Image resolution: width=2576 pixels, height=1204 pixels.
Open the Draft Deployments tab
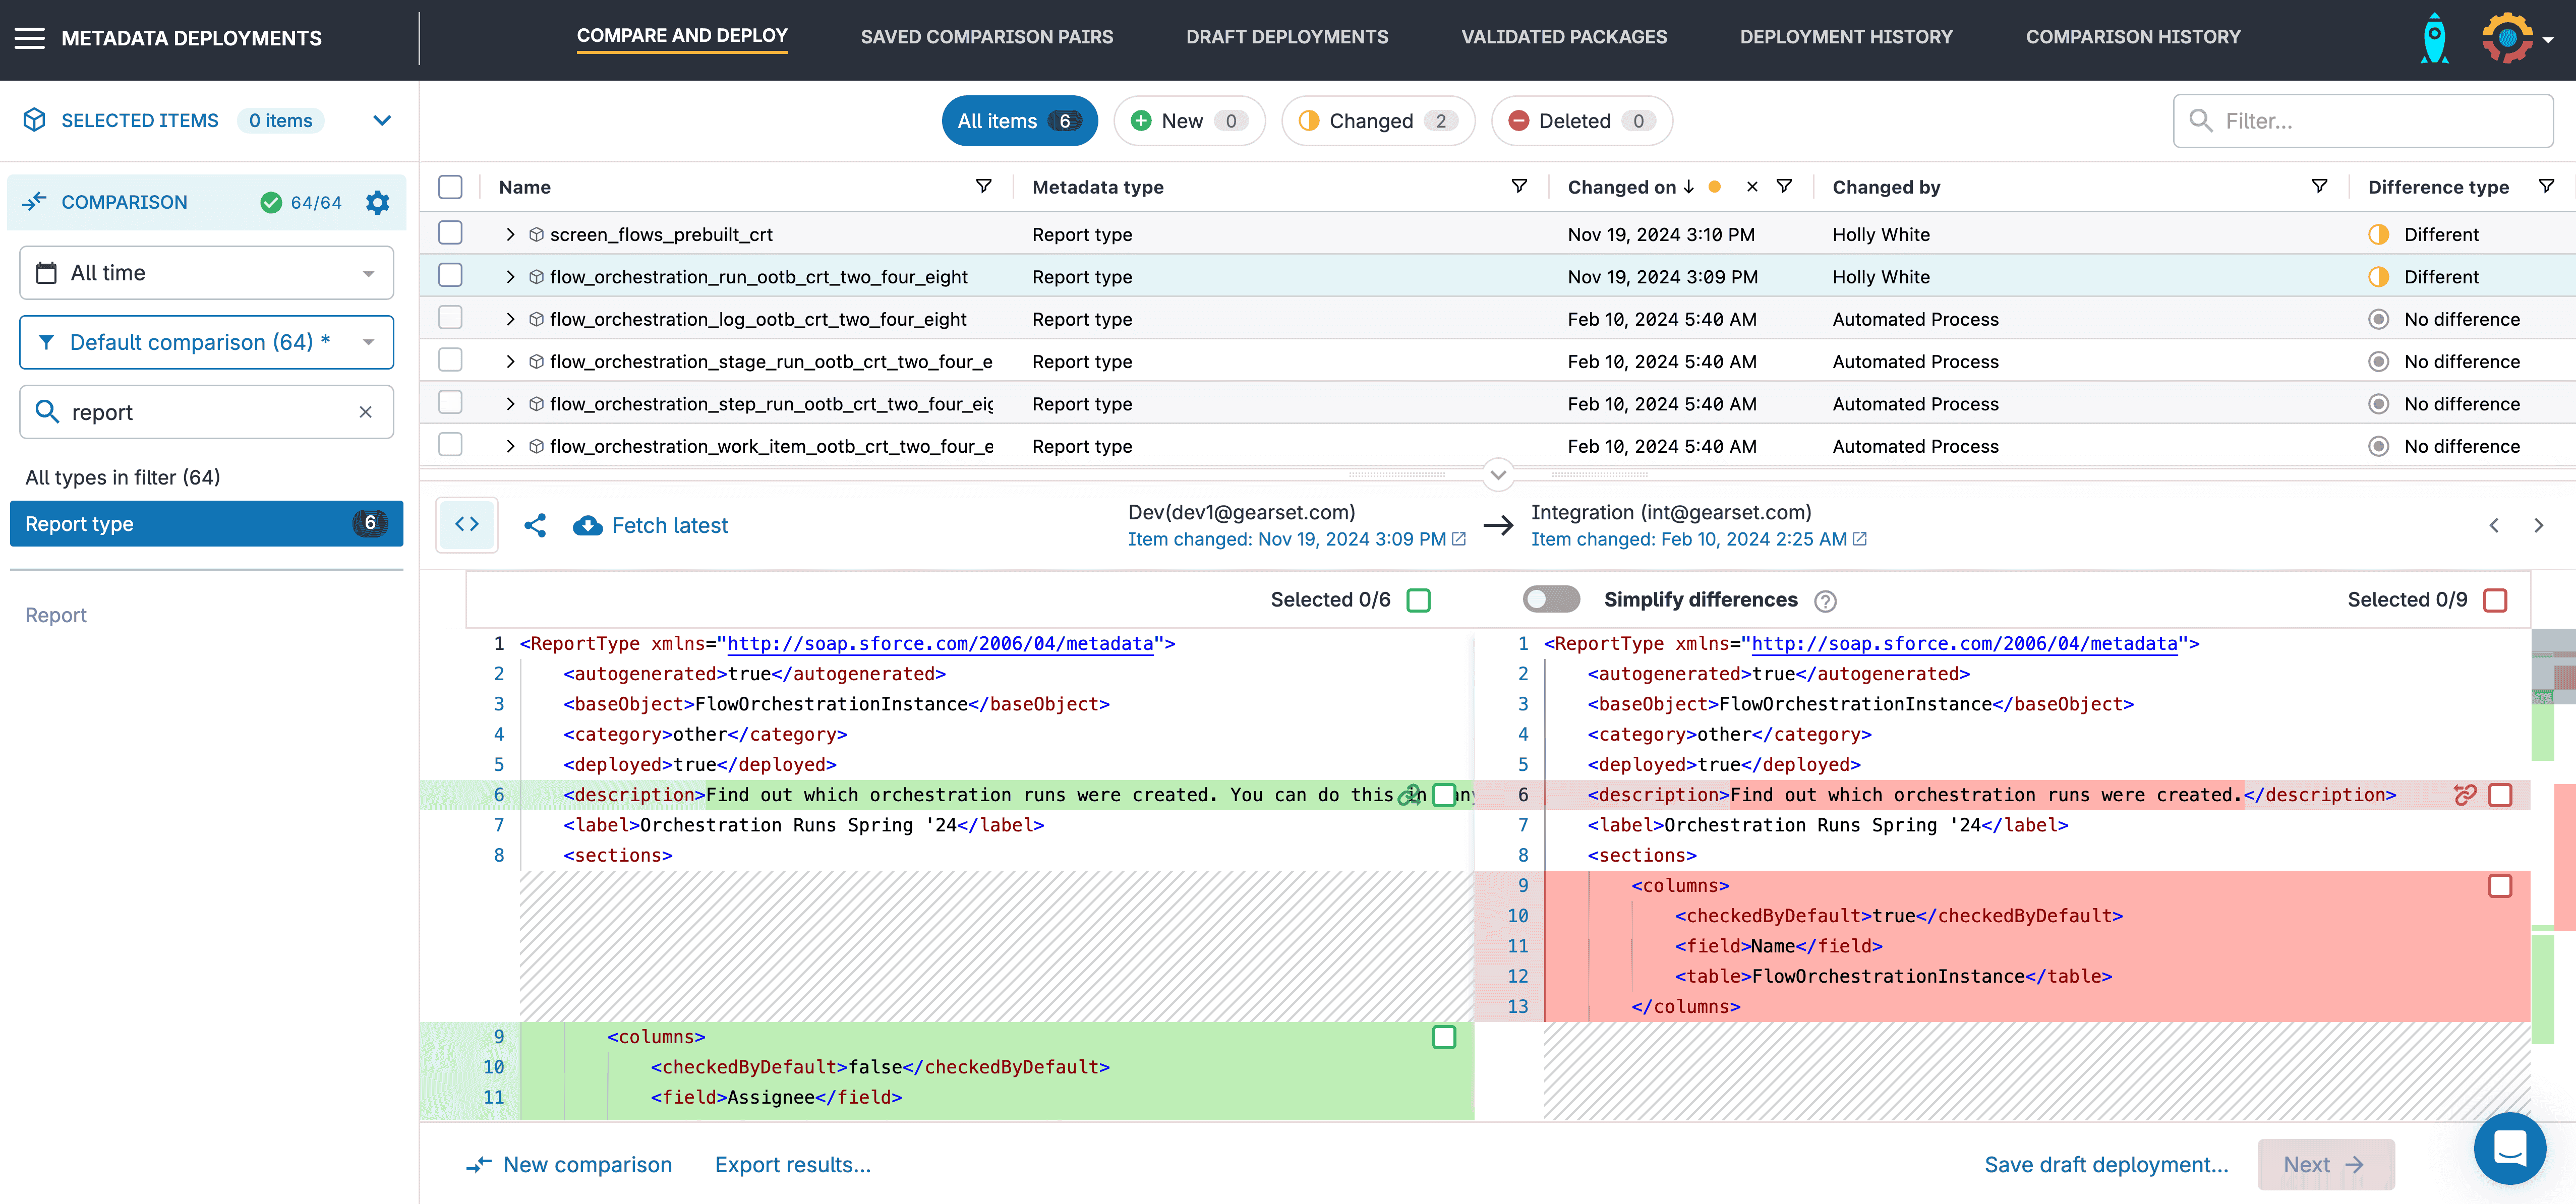coord(1287,37)
